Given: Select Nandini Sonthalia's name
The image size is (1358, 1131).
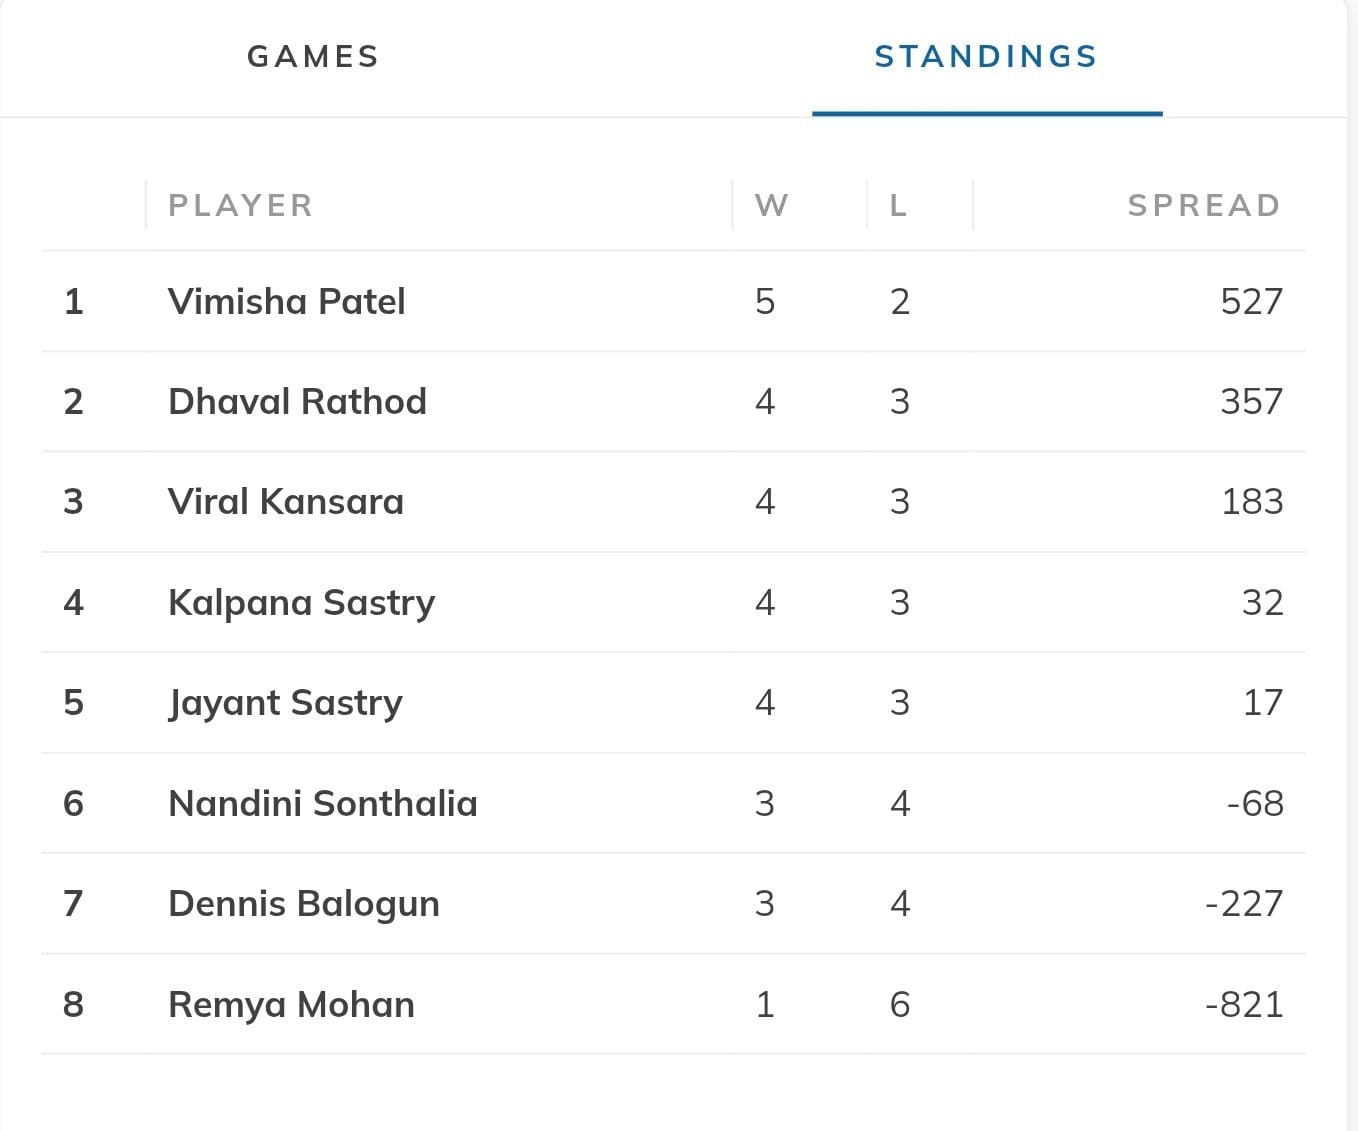Looking at the screenshot, I should pos(323,803).
